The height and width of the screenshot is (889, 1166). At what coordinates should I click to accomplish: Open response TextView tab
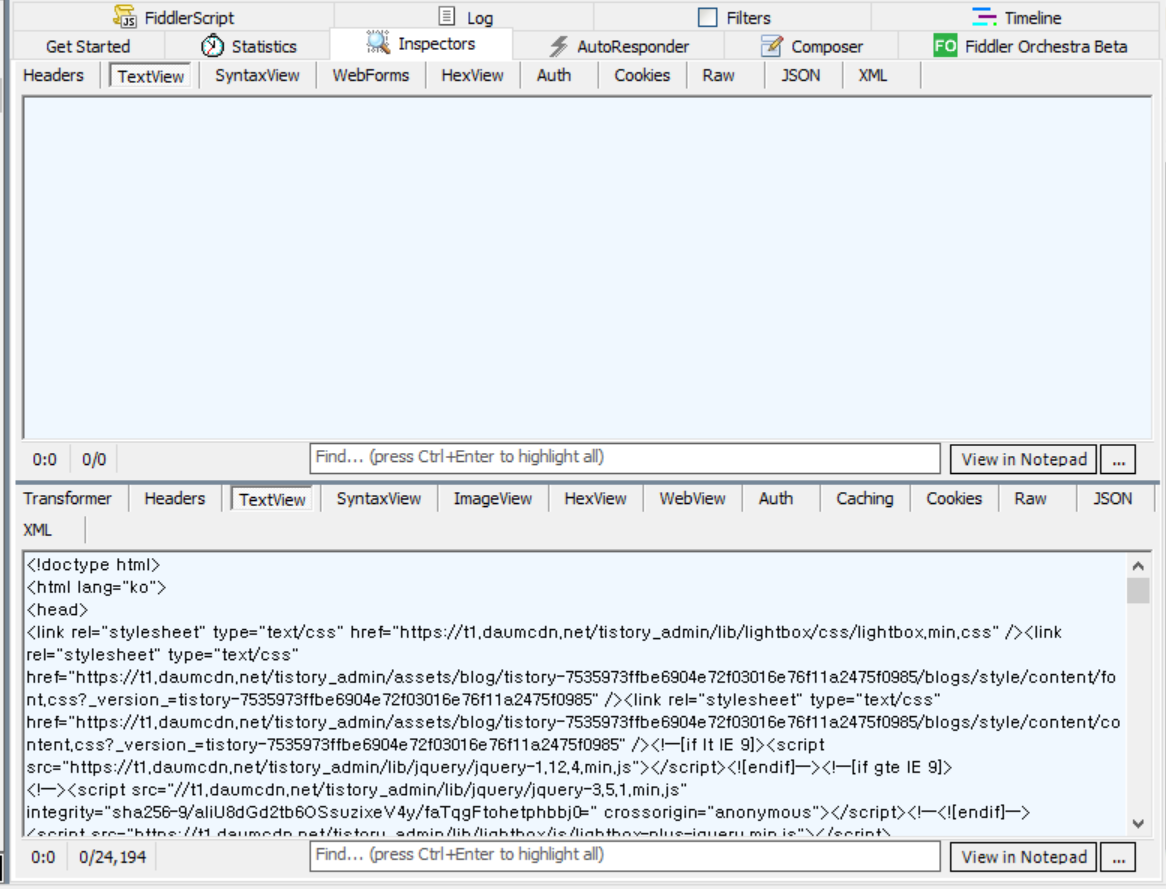(272, 499)
